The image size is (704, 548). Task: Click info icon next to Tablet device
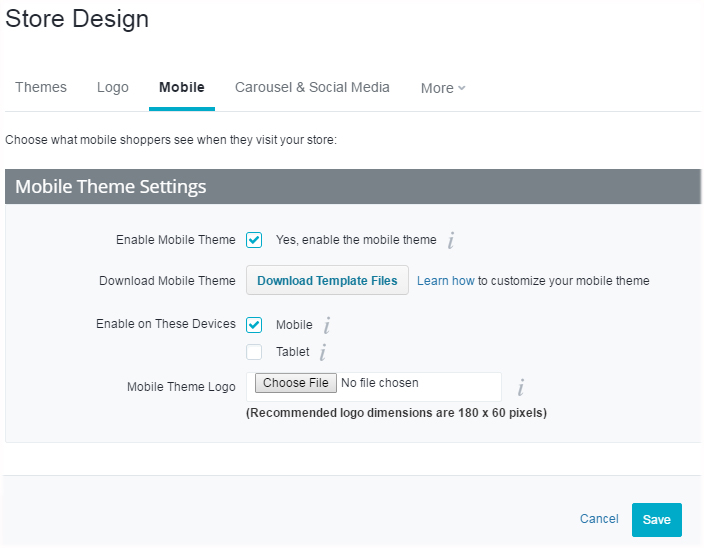(x=323, y=352)
